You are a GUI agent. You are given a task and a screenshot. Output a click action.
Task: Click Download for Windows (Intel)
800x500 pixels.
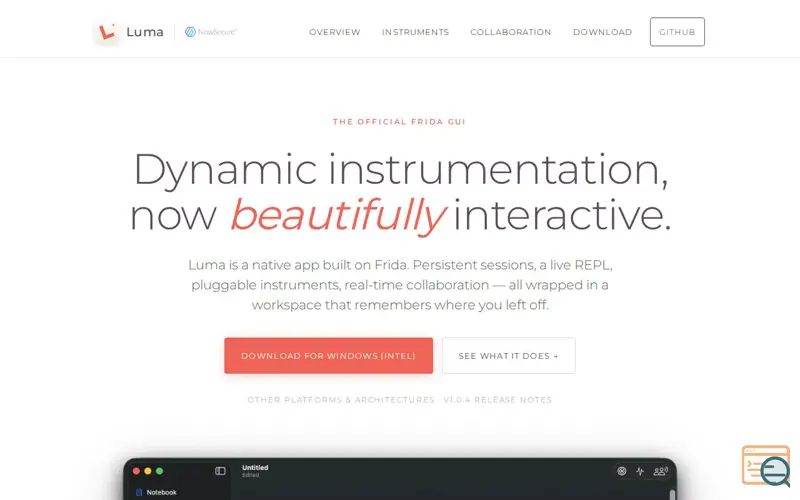click(329, 356)
